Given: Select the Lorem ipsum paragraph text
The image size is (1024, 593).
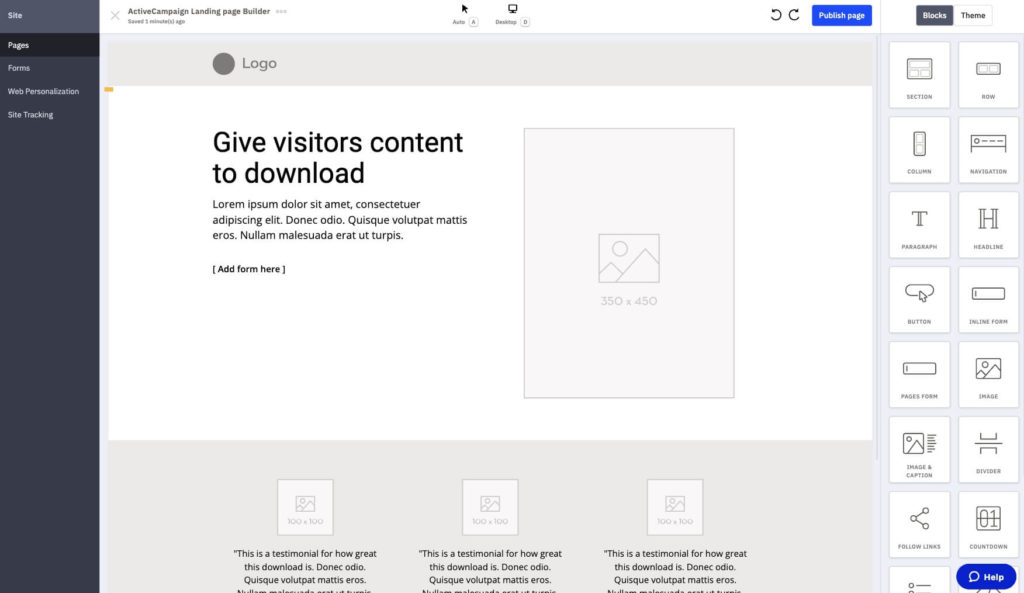Looking at the screenshot, I should tap(340, 219).
